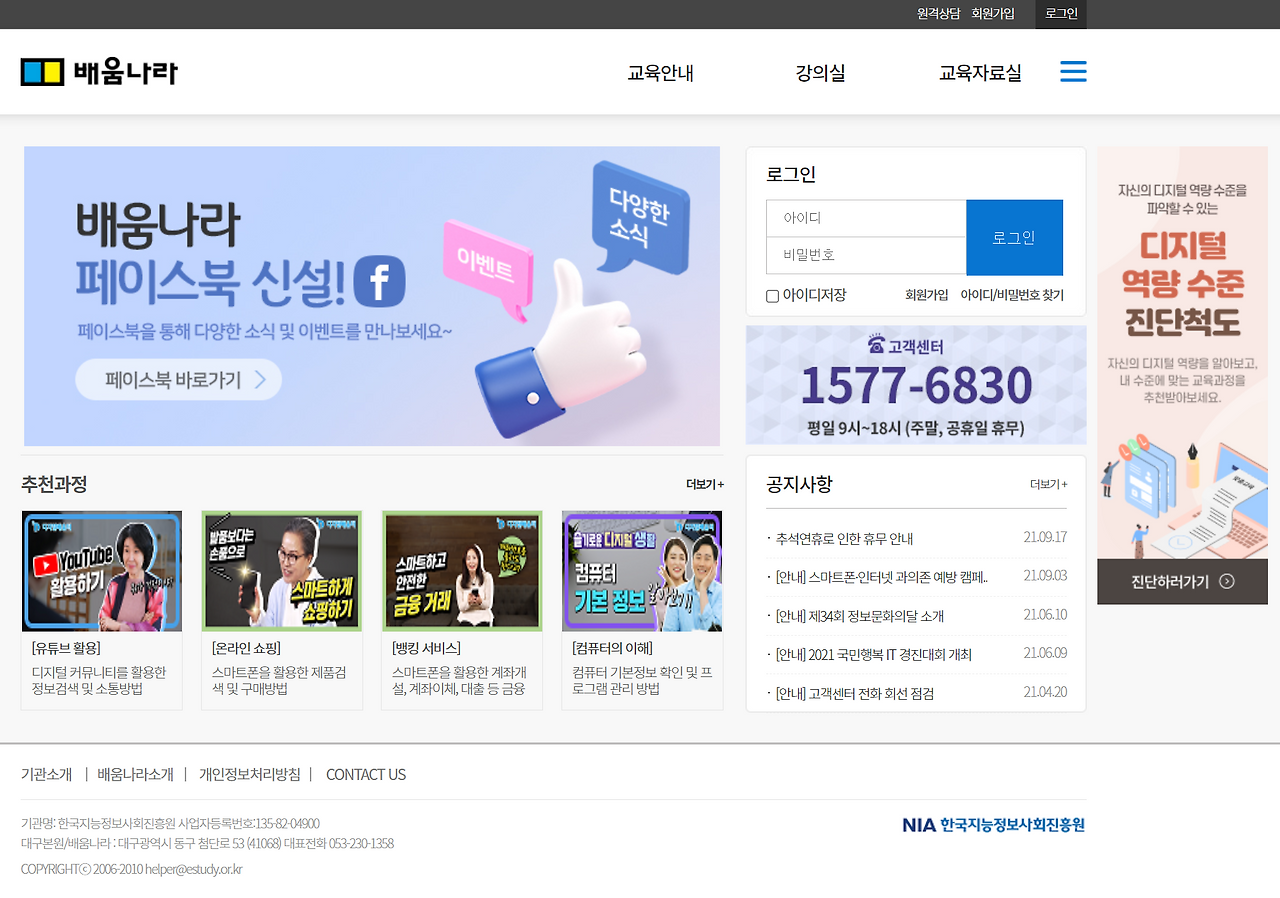Click the blue 로그인 button

(1014, 237)
